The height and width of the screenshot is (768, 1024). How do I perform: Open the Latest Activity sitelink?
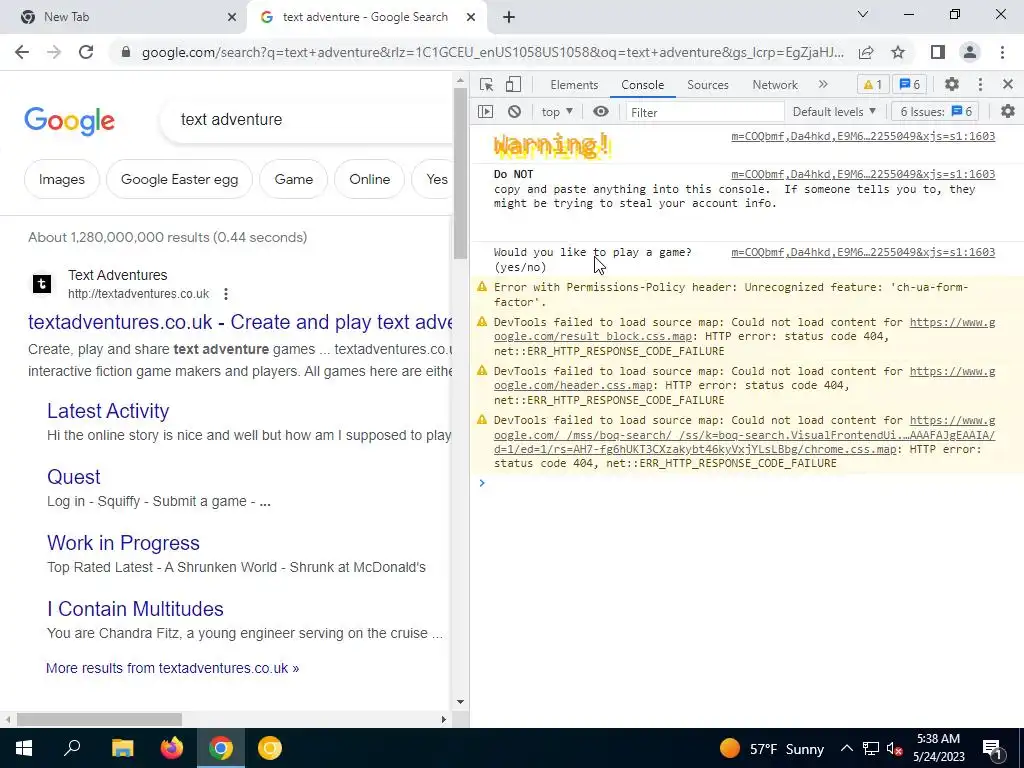[108, 411]
